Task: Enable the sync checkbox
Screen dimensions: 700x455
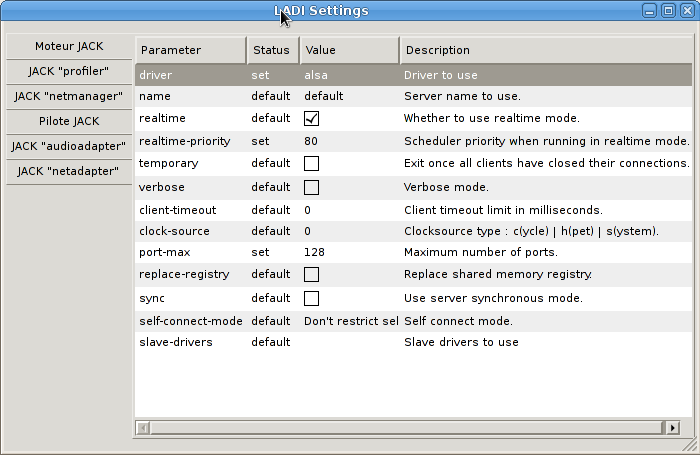Action: [x=311, y=298]
